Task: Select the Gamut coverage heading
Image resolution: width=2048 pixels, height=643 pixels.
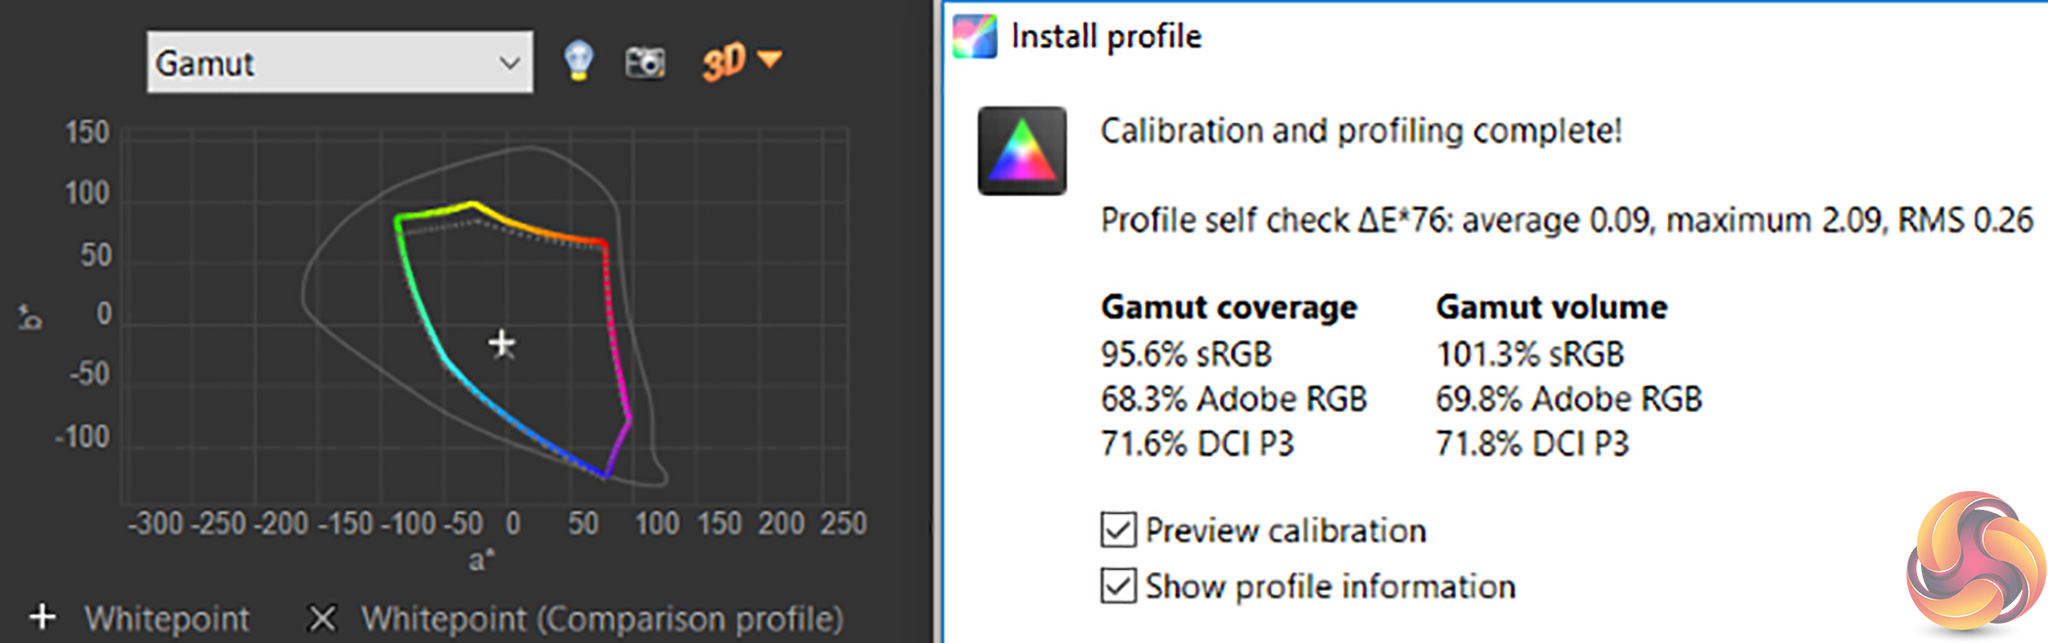Action: (1229, 307)
